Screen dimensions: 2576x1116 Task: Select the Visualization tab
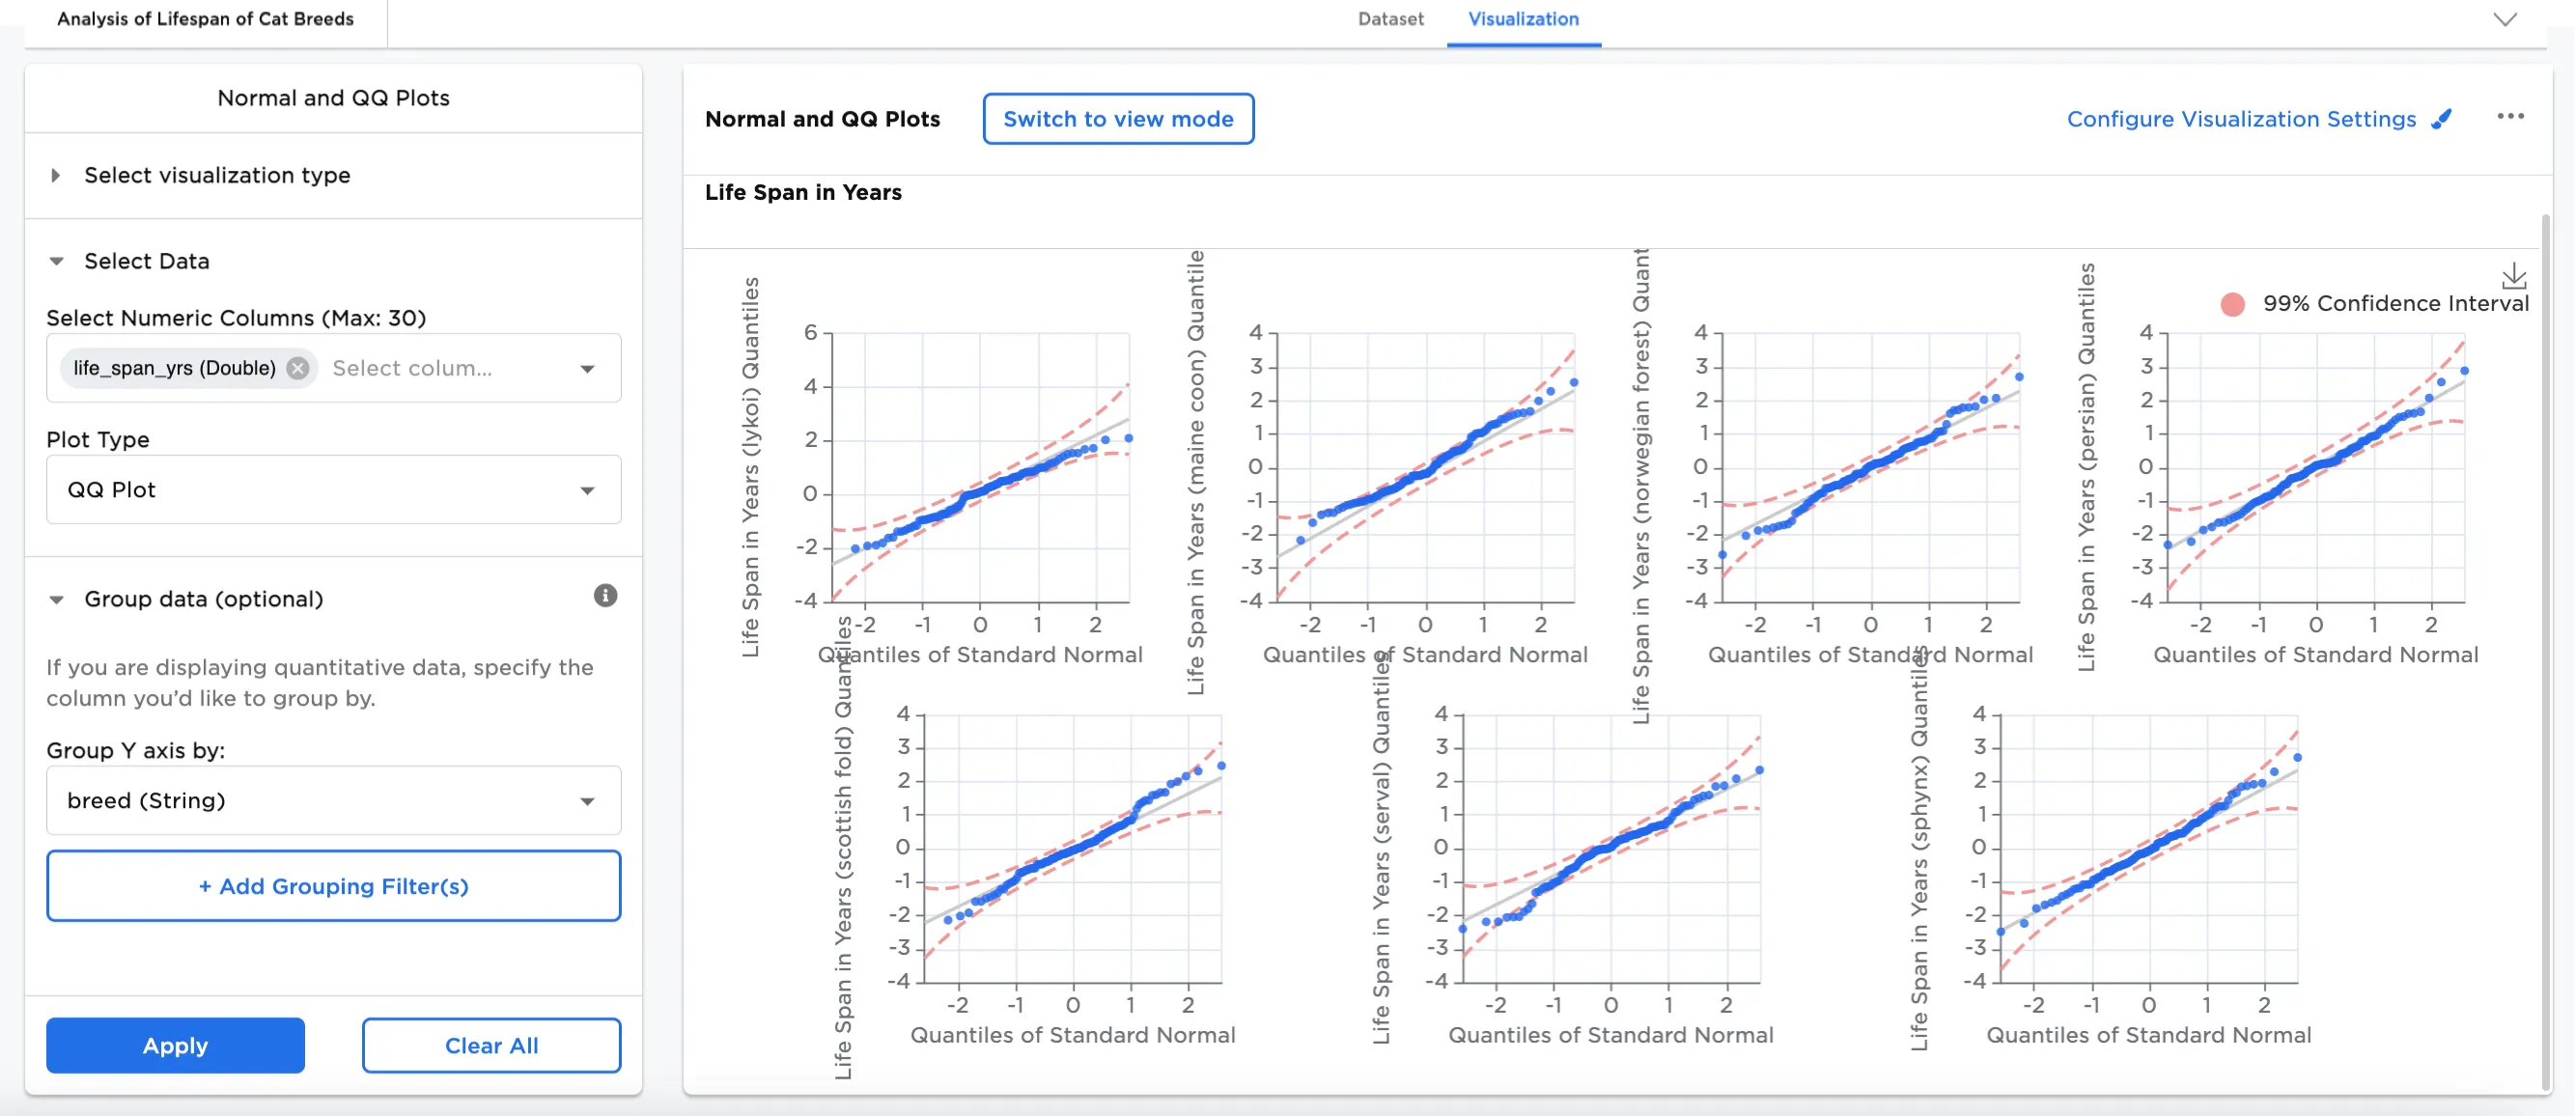pyautogui.click(x=1522, y=19)
